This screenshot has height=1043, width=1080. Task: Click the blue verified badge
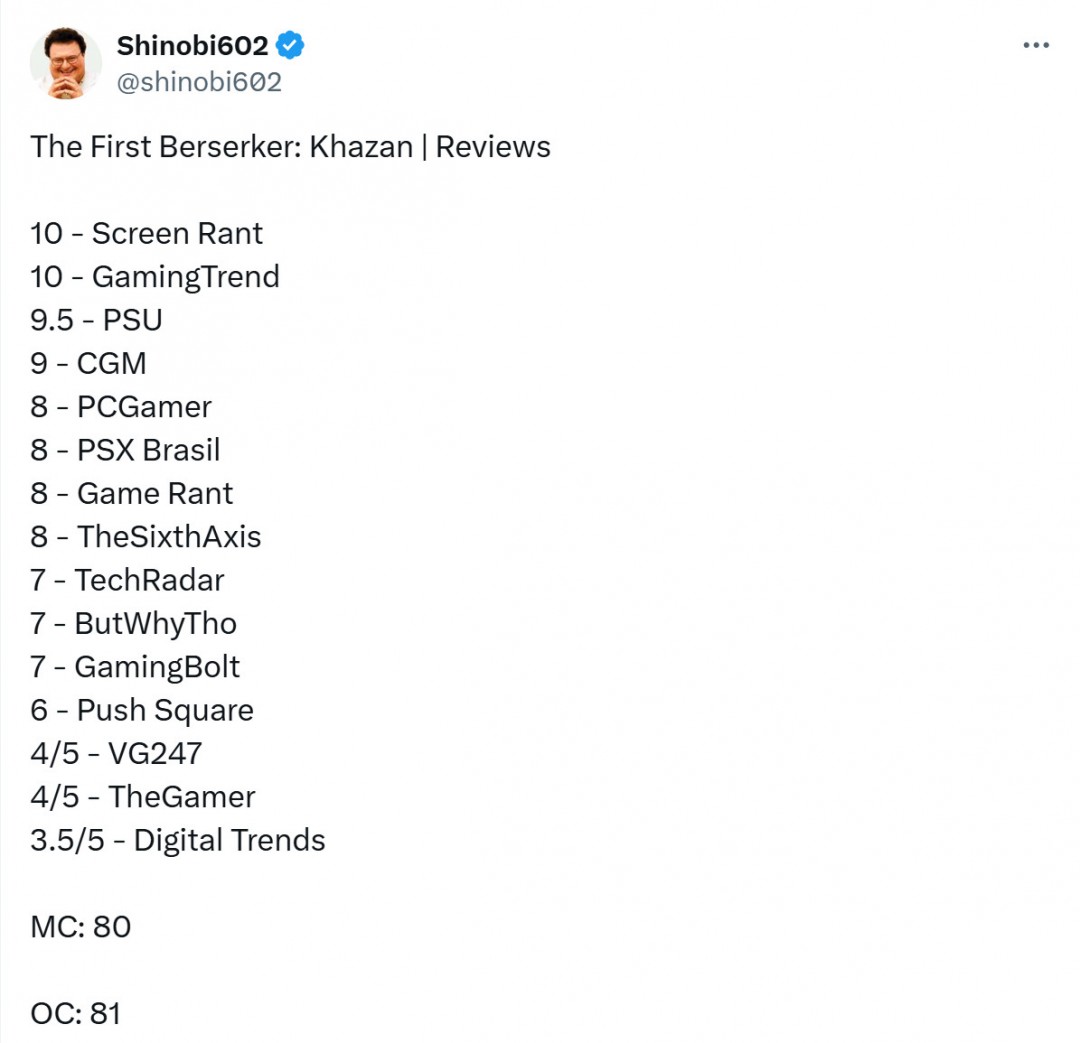[x=290, y=45]
